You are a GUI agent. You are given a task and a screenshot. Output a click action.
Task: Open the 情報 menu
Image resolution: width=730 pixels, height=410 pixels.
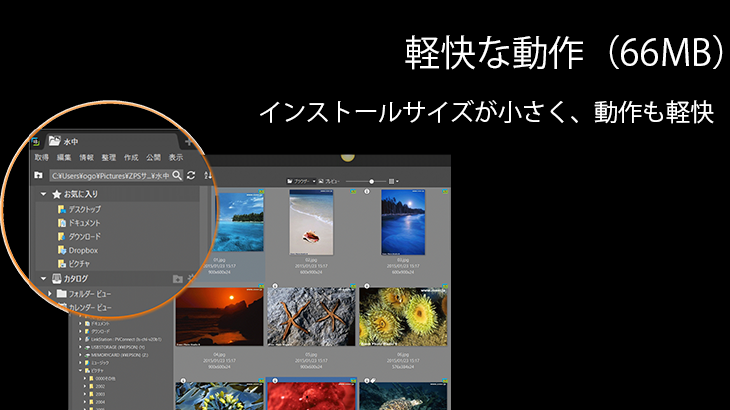tap(86, 157)
